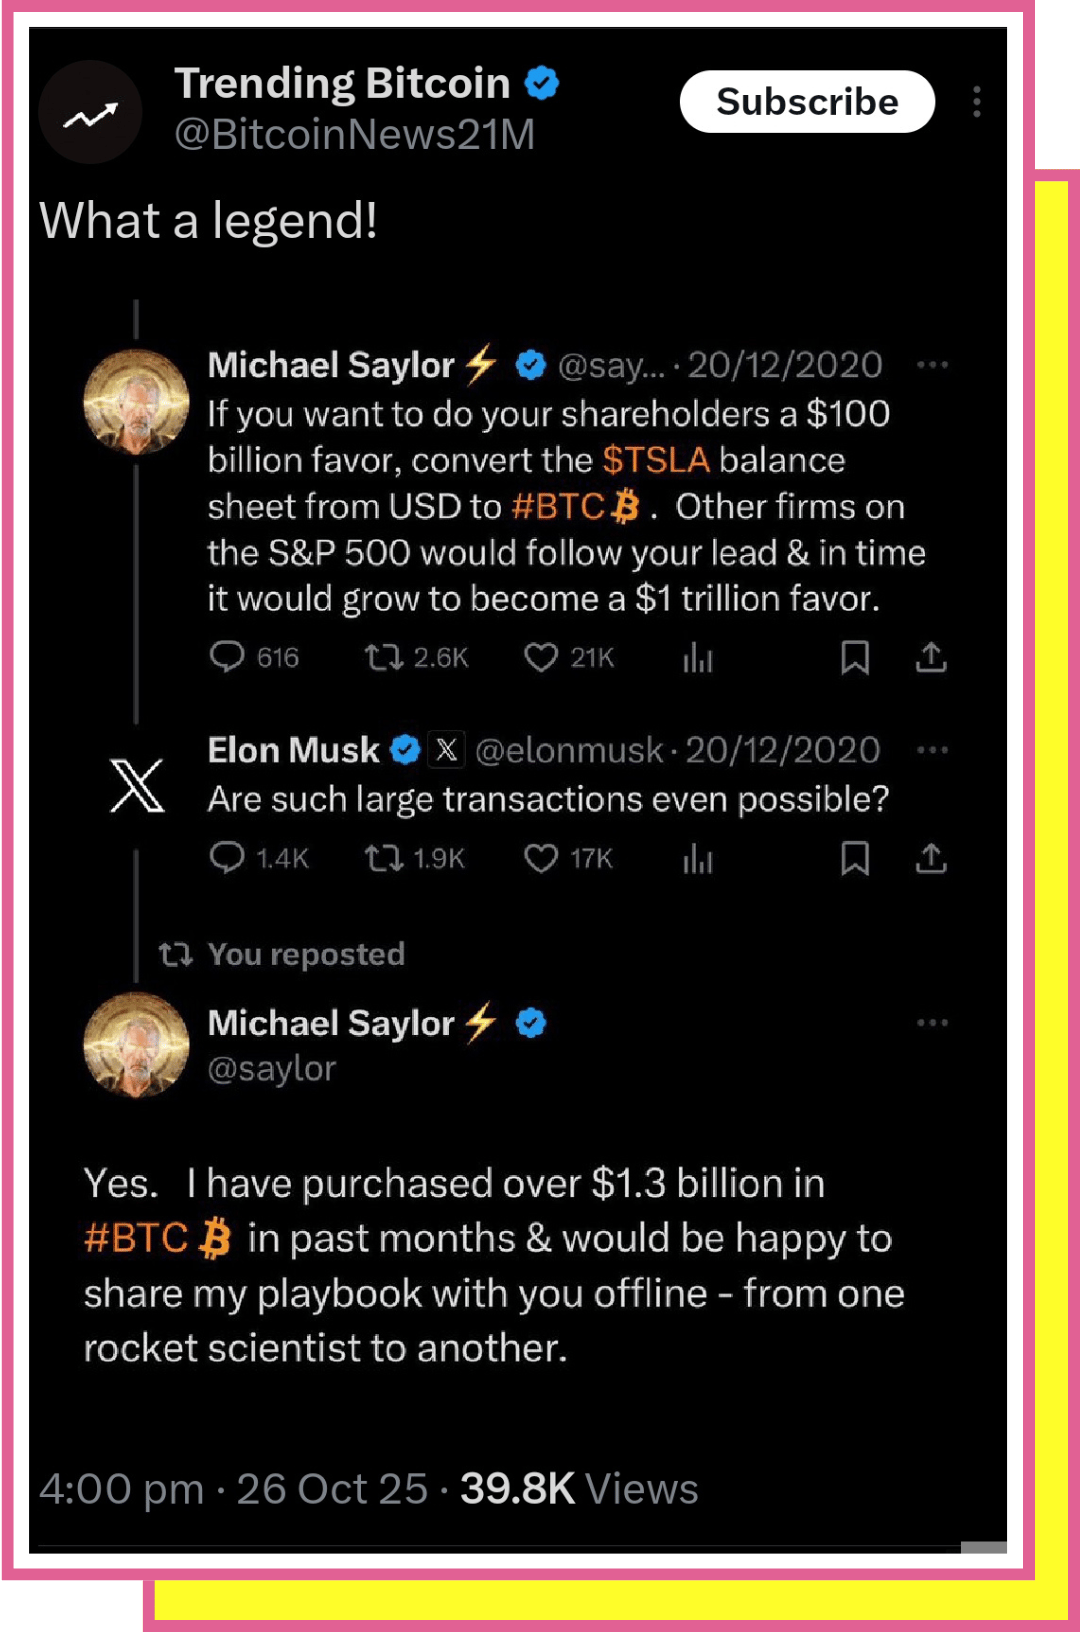The width and height of the screenshot is (1080, 1632).
Task: Bookmark Michael Saylor's $TSLA tweet
Action: pyautogui.click(x=855, y=657)
